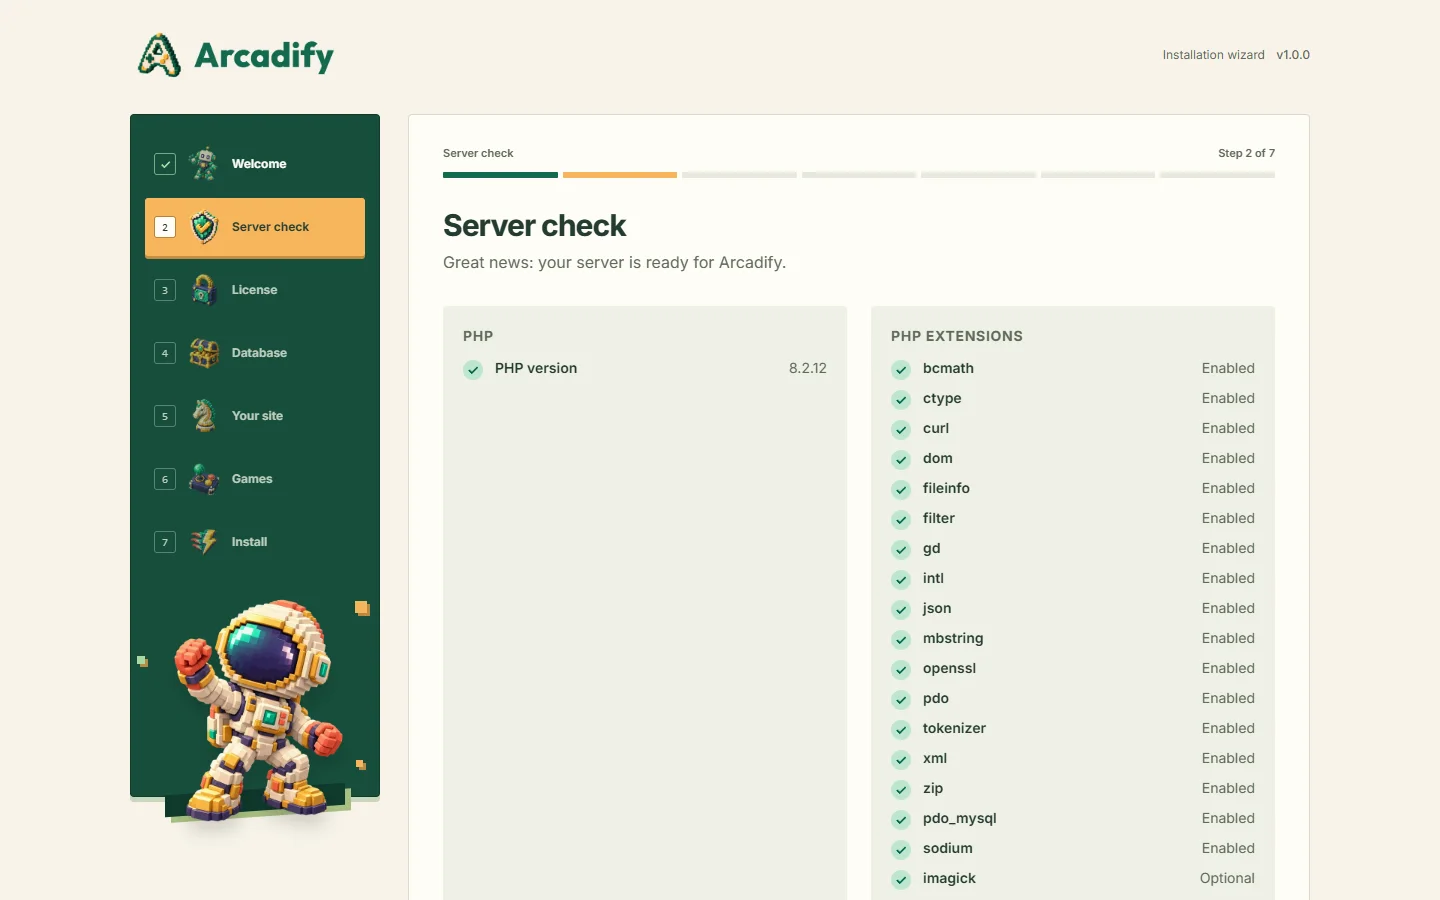The width and height of the screenshot is (1440, 900).
Task: Click the Your site chess knight icon
Action: pyautogui.click(x=204, y=416)
